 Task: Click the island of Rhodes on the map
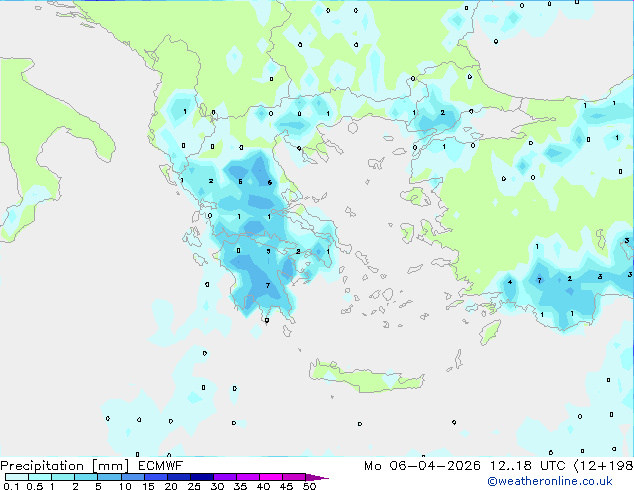490,332
